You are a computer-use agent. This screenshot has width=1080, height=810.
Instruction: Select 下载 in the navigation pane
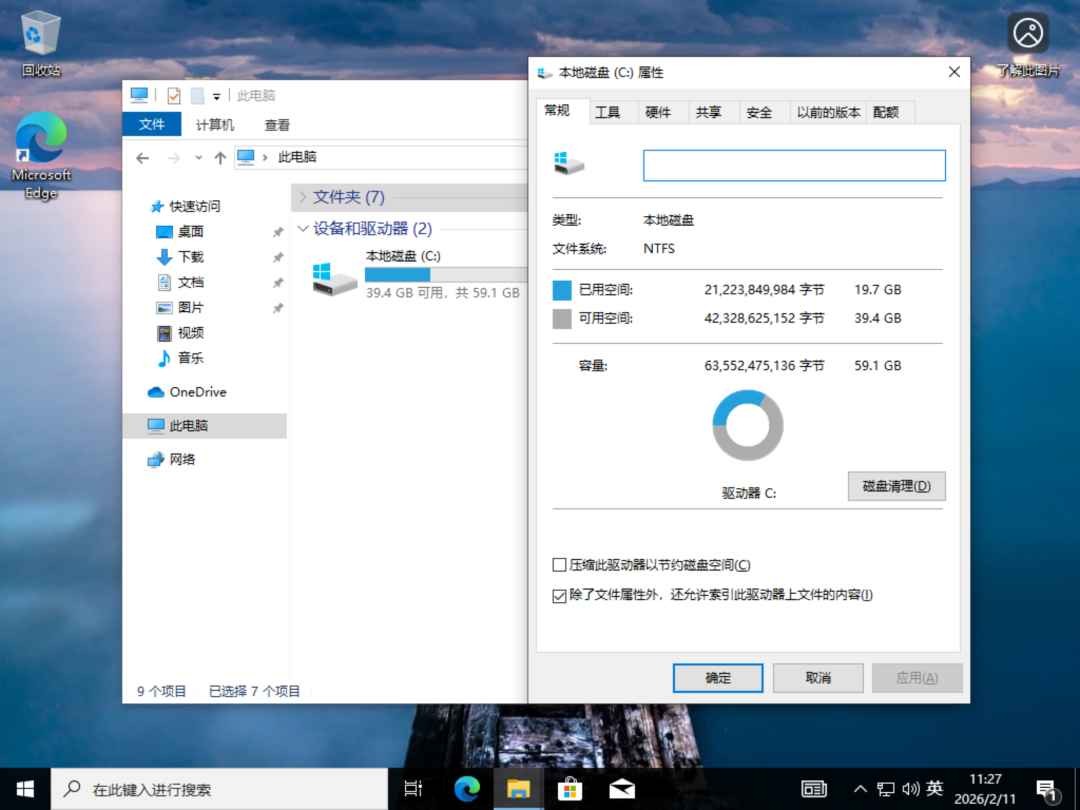[191, 257]
